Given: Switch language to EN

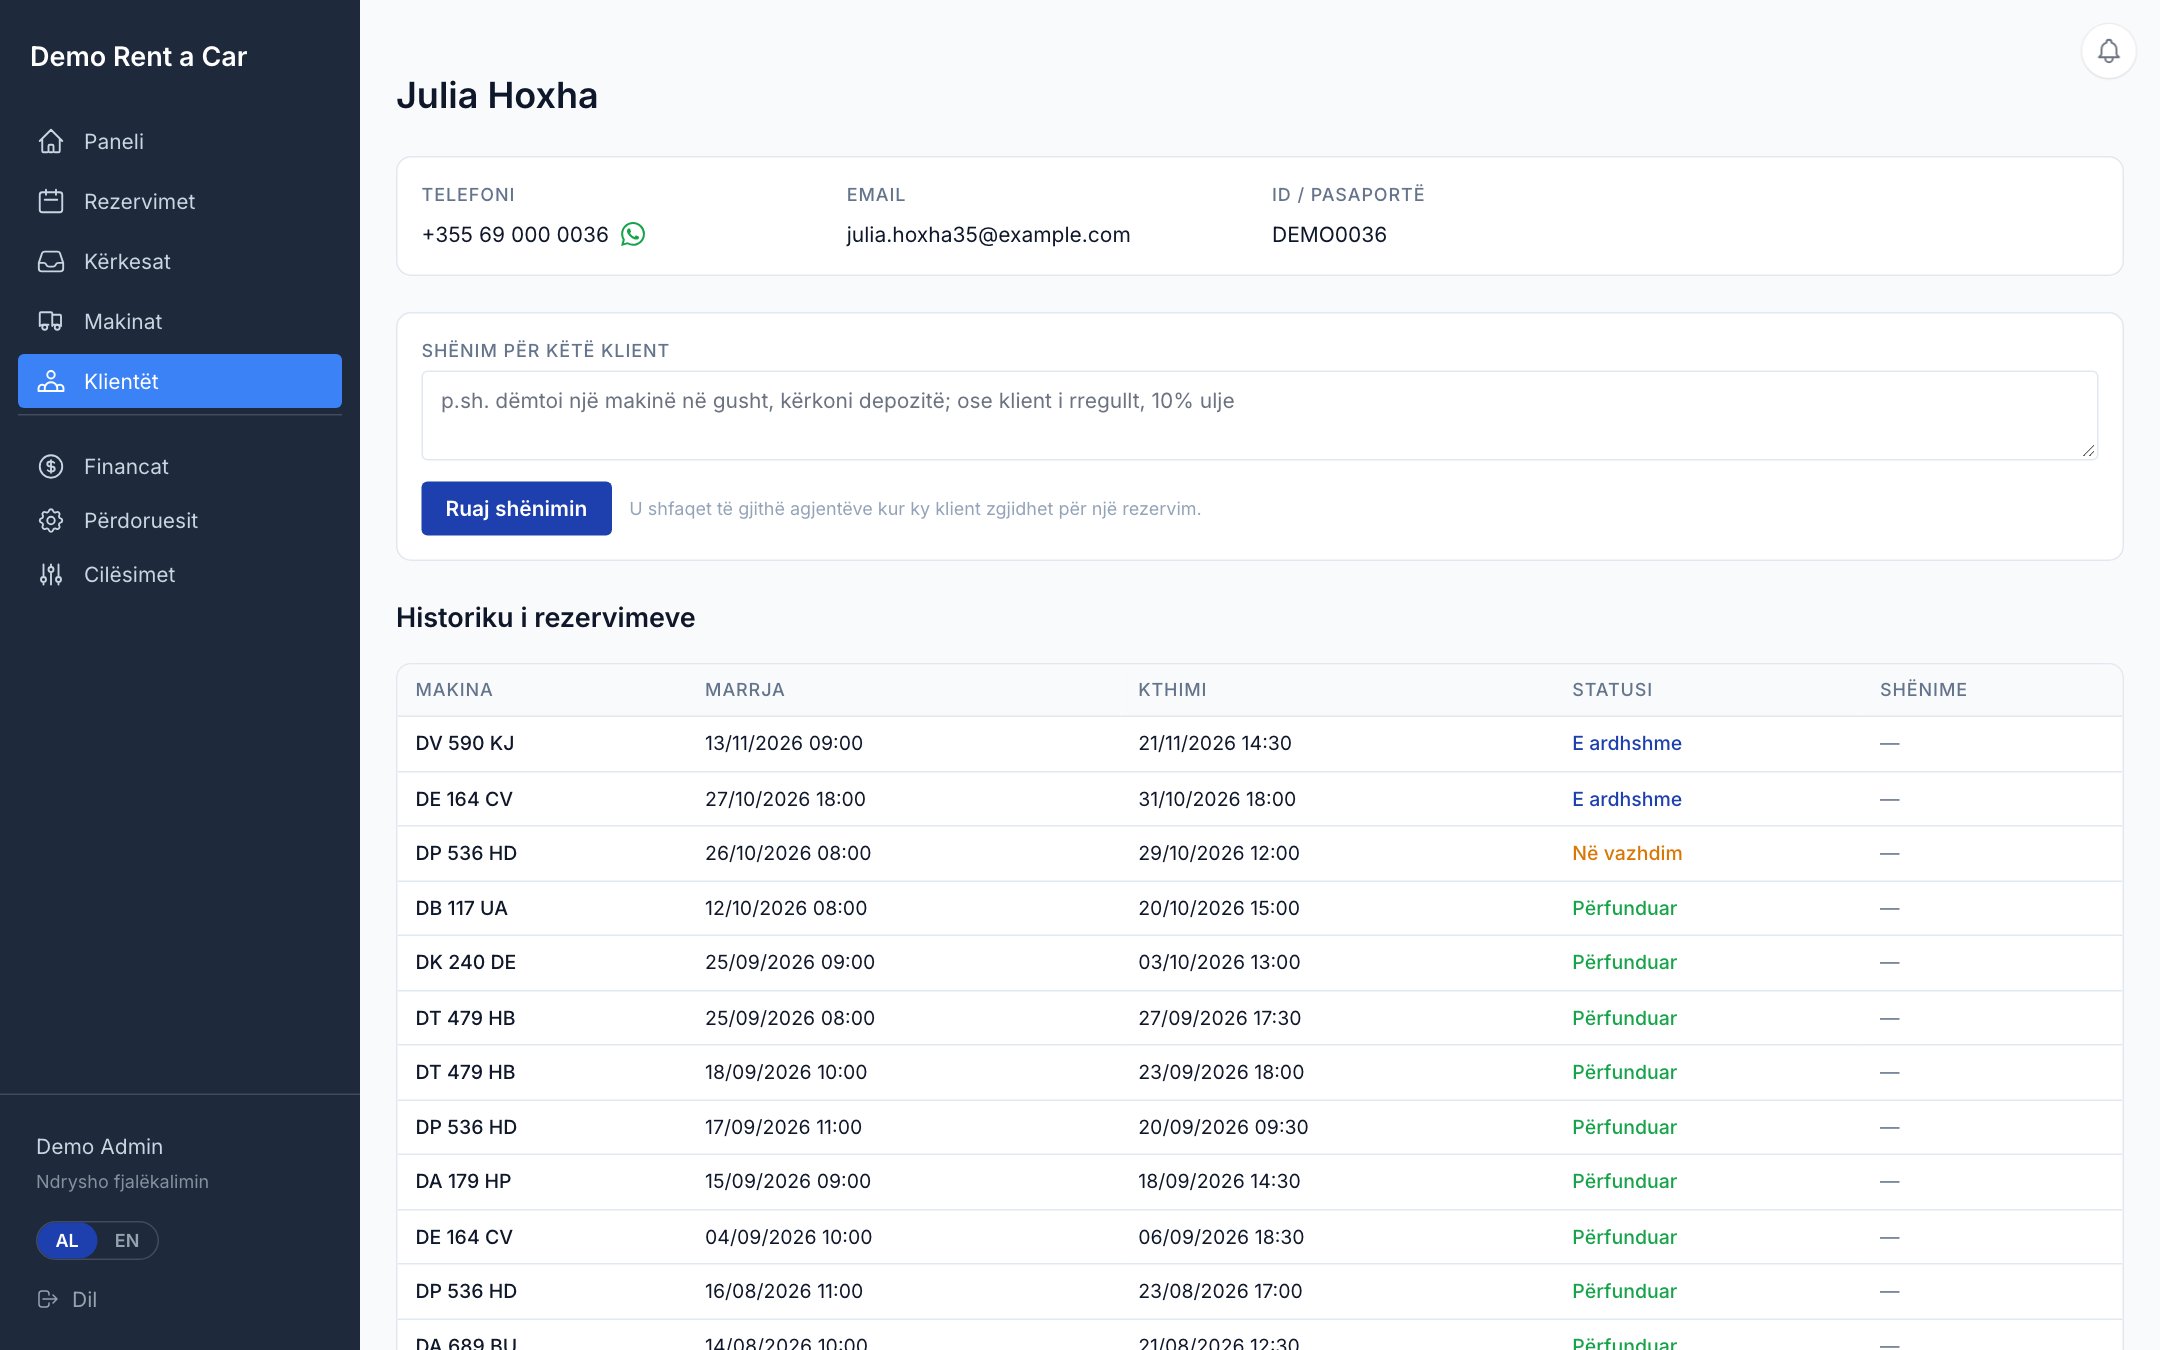Looking at the screenshot, I should pyautogui.click(x=127, y=1240).
